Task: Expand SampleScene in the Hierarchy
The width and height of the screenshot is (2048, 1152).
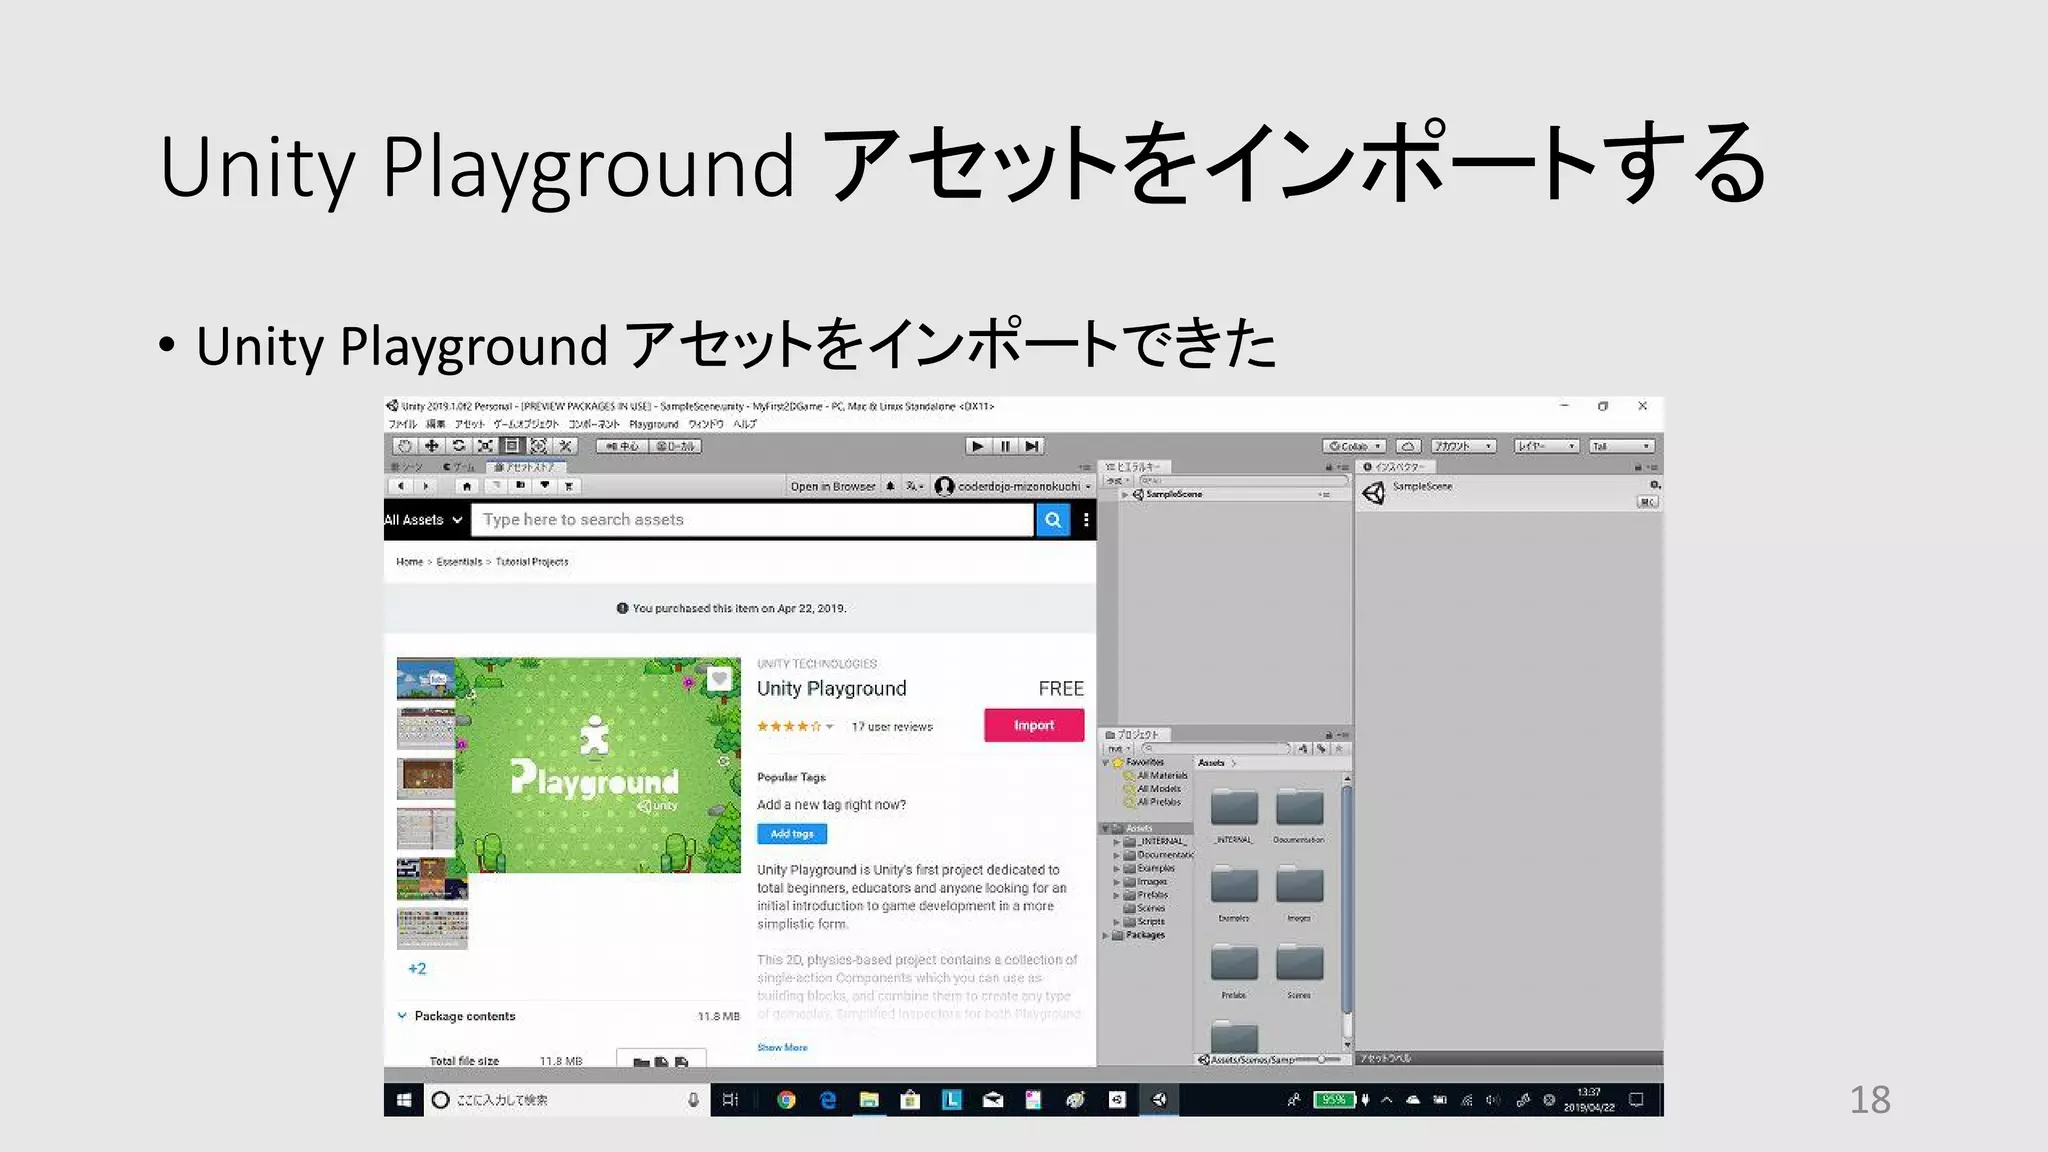Action: pyautogui.click(x=1125, y=495)
